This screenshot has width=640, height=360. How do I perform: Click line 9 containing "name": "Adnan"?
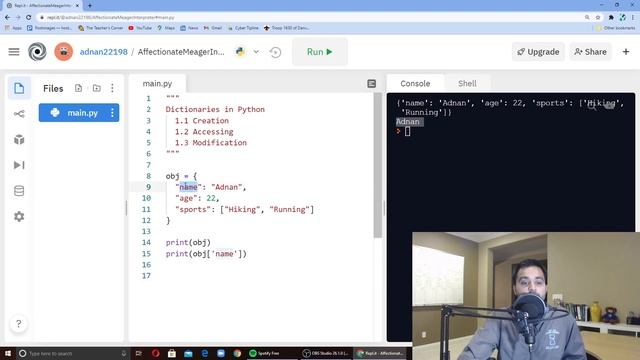[x=211, y=187]
